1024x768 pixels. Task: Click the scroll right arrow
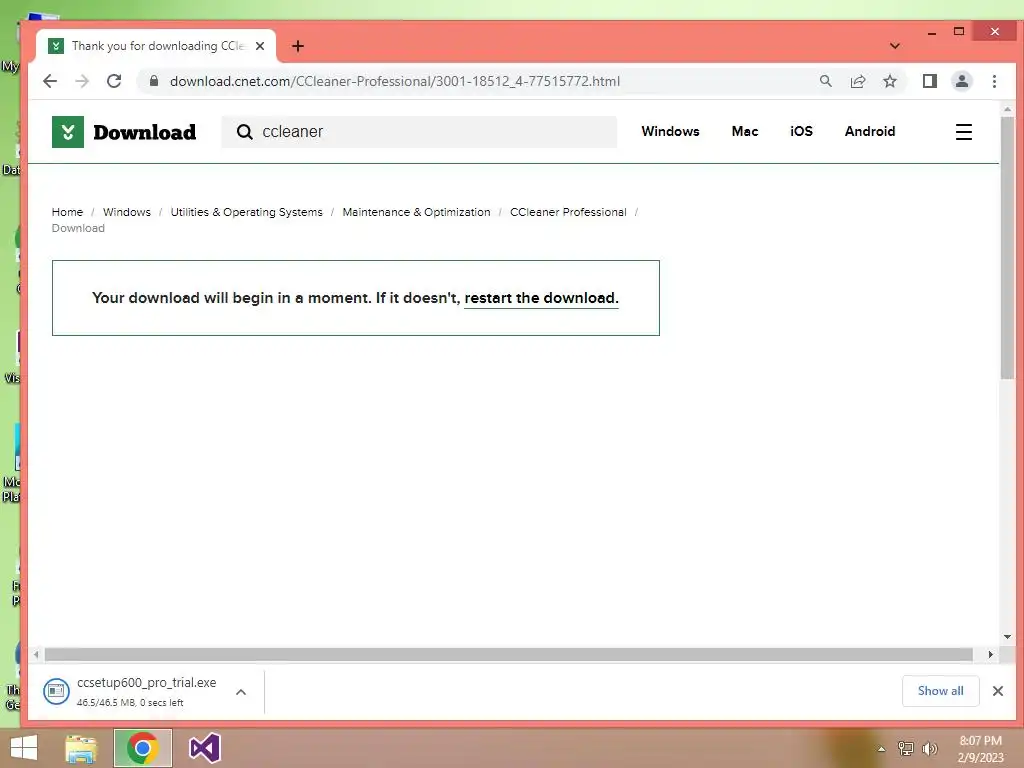[x=991, y=654]
